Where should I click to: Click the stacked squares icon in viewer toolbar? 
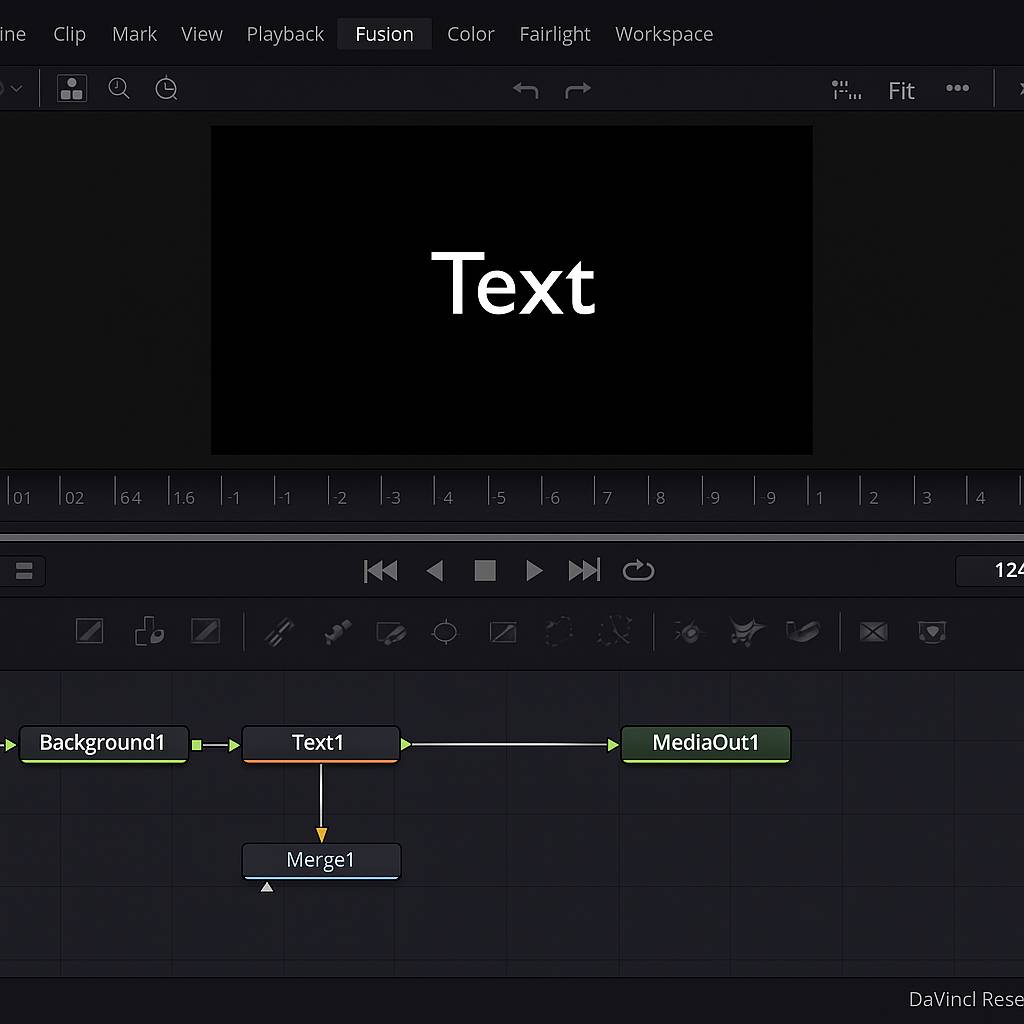(x=71, y=89)
